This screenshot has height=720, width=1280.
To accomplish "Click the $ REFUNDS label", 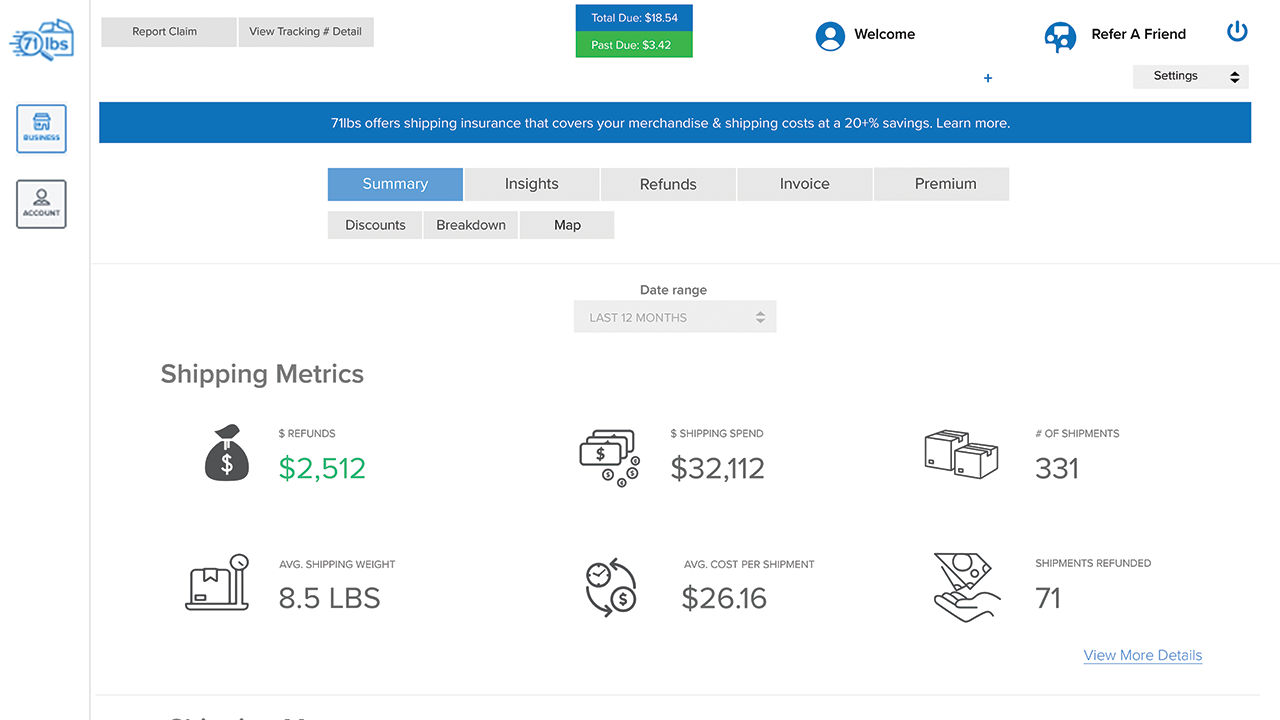I will [307, 434].
